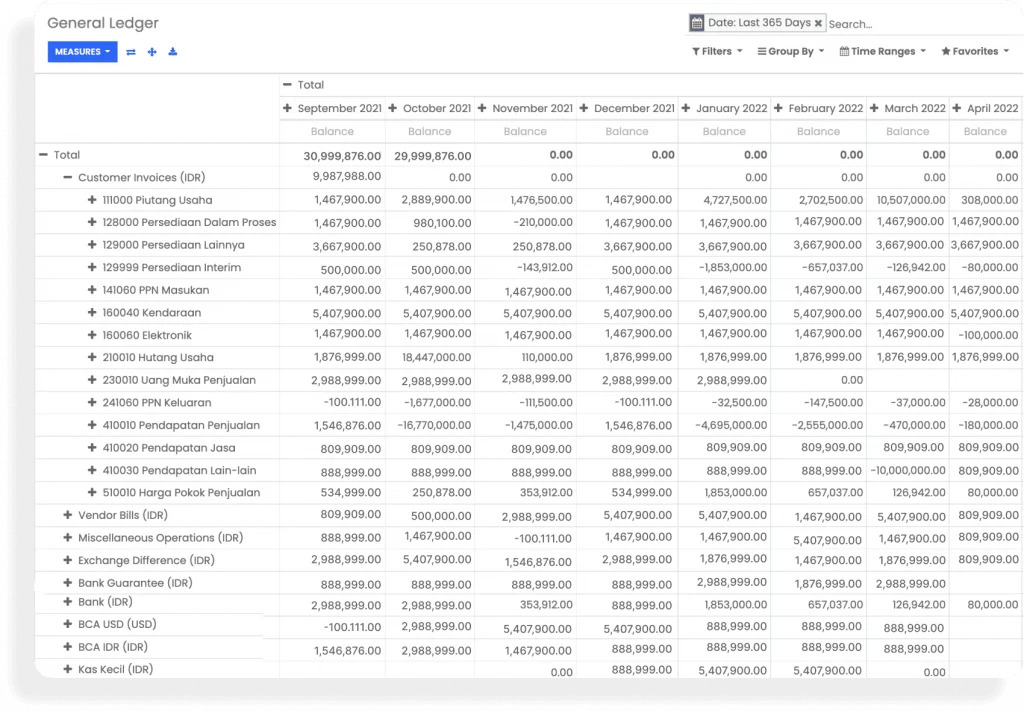Screen dimensions: 1024x713
Task: Expand Bank (IDR) row
Action: tap(67, 602)
